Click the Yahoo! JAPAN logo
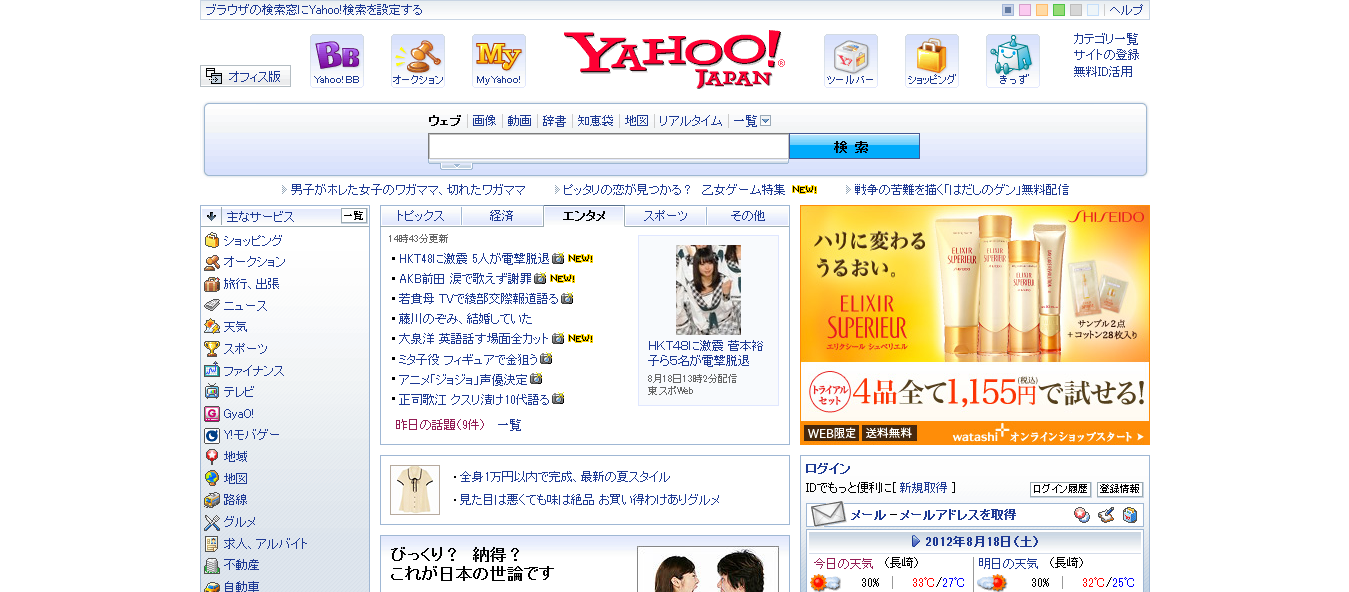This screenshot has height=592, width=1349. pos(674,59)
